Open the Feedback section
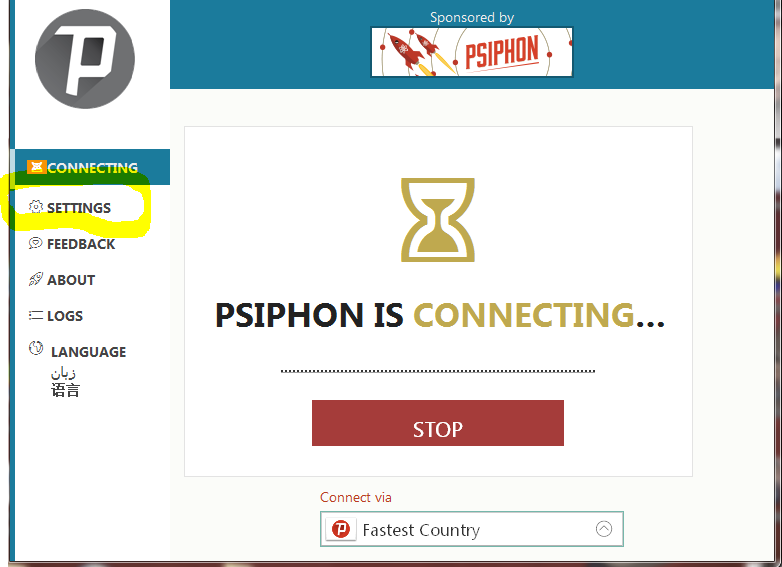 tap(81, 244)
